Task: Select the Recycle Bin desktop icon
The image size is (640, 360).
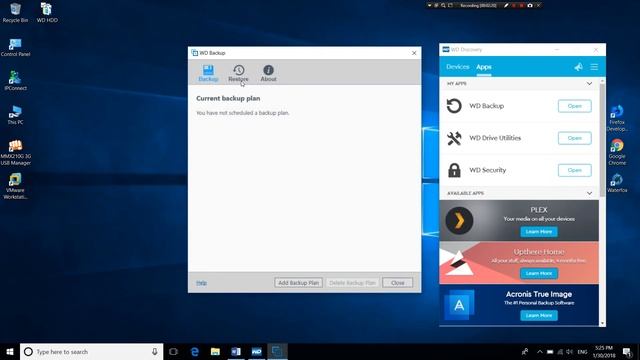Action: click(15, 12)
